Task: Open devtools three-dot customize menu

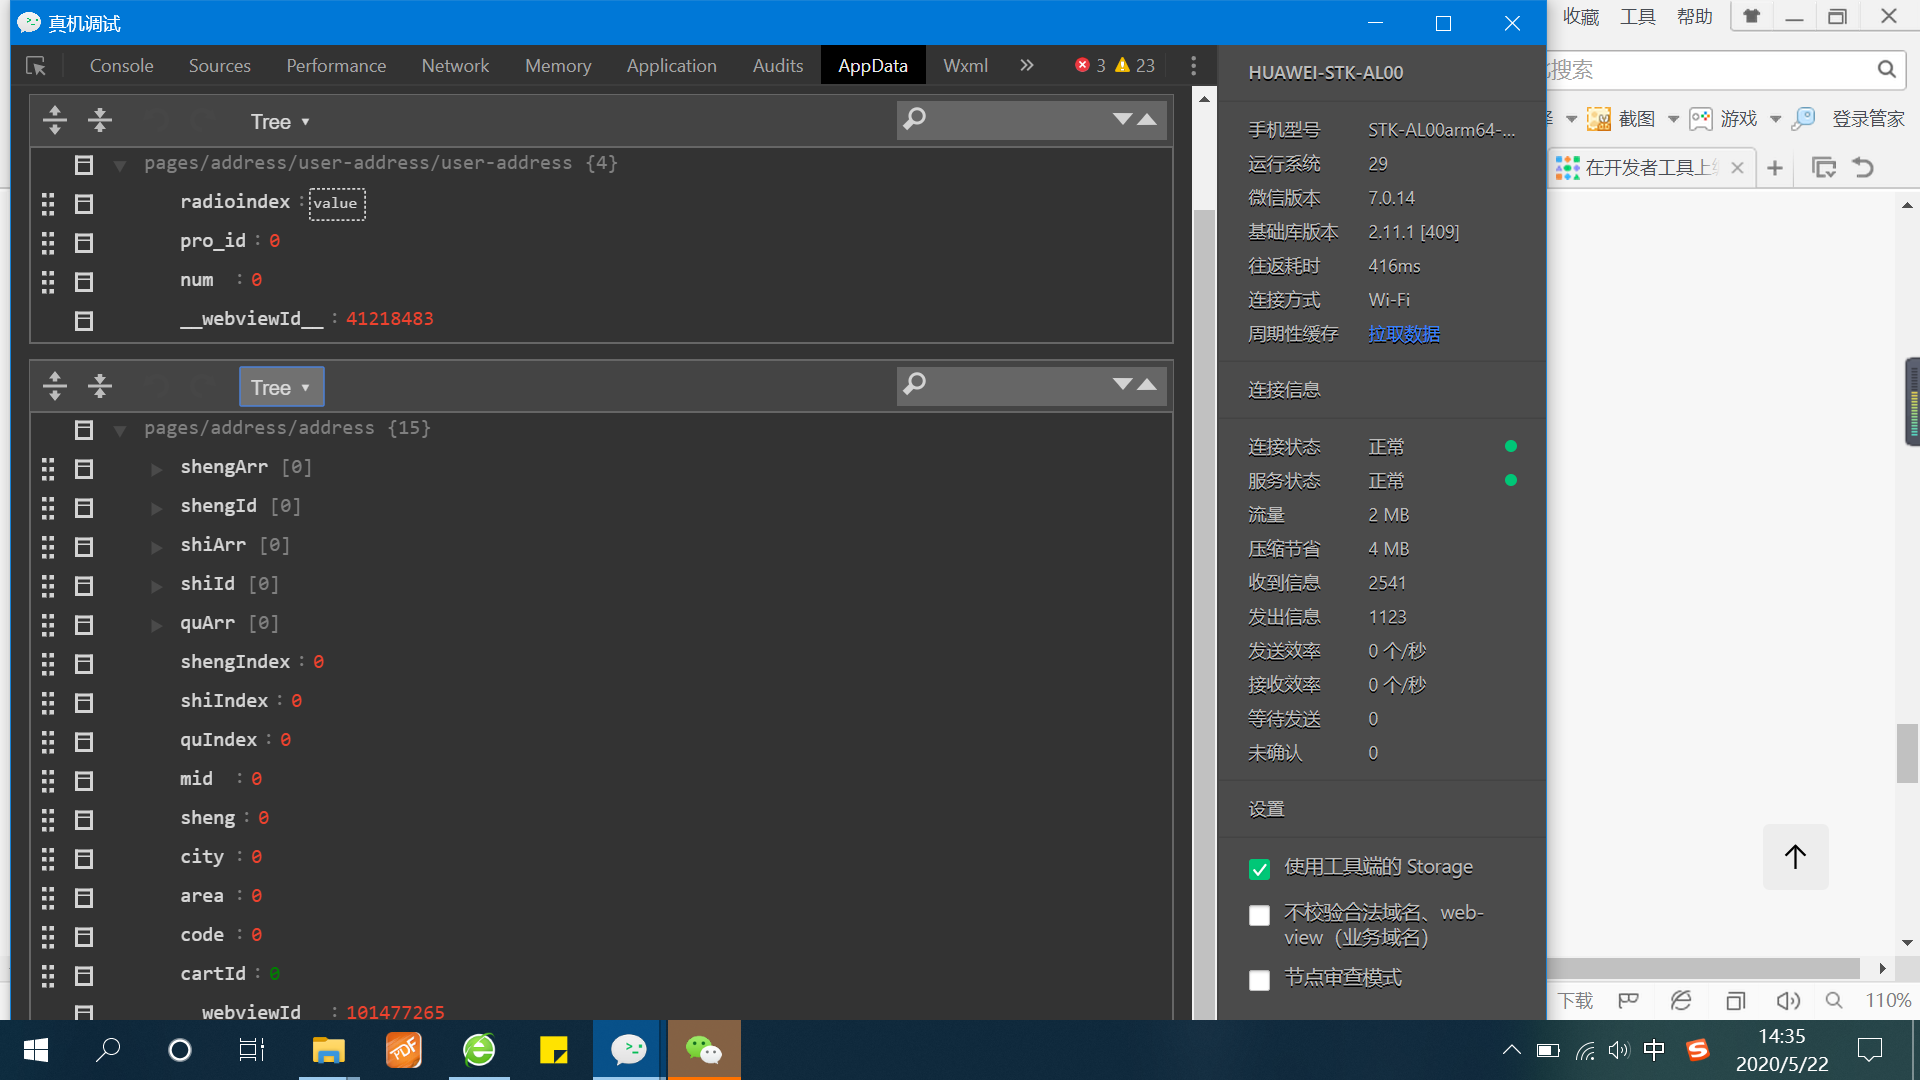Action: coord(1193,66)
